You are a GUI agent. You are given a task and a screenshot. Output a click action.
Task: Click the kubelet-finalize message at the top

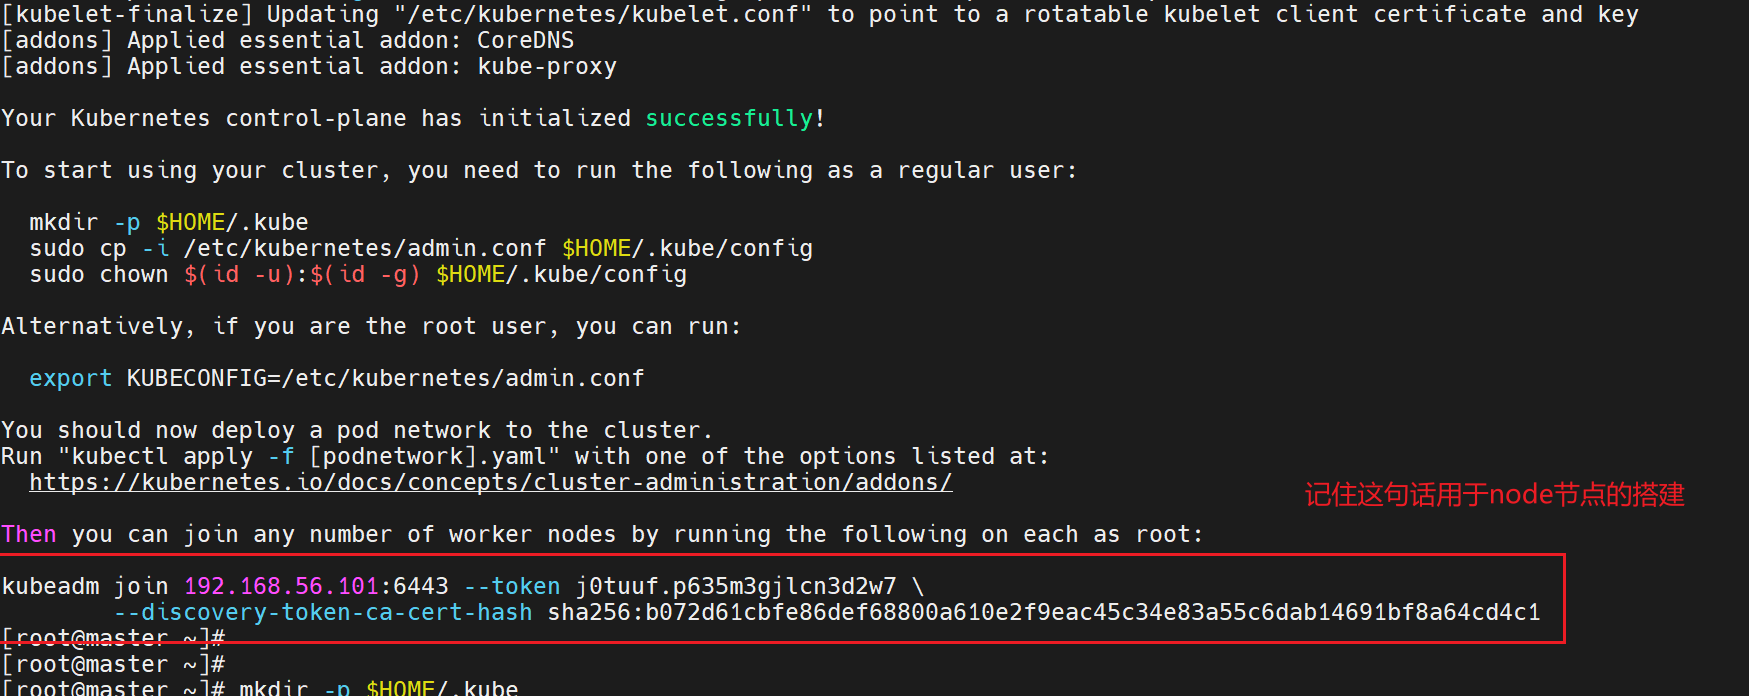(x=820, y=14)
